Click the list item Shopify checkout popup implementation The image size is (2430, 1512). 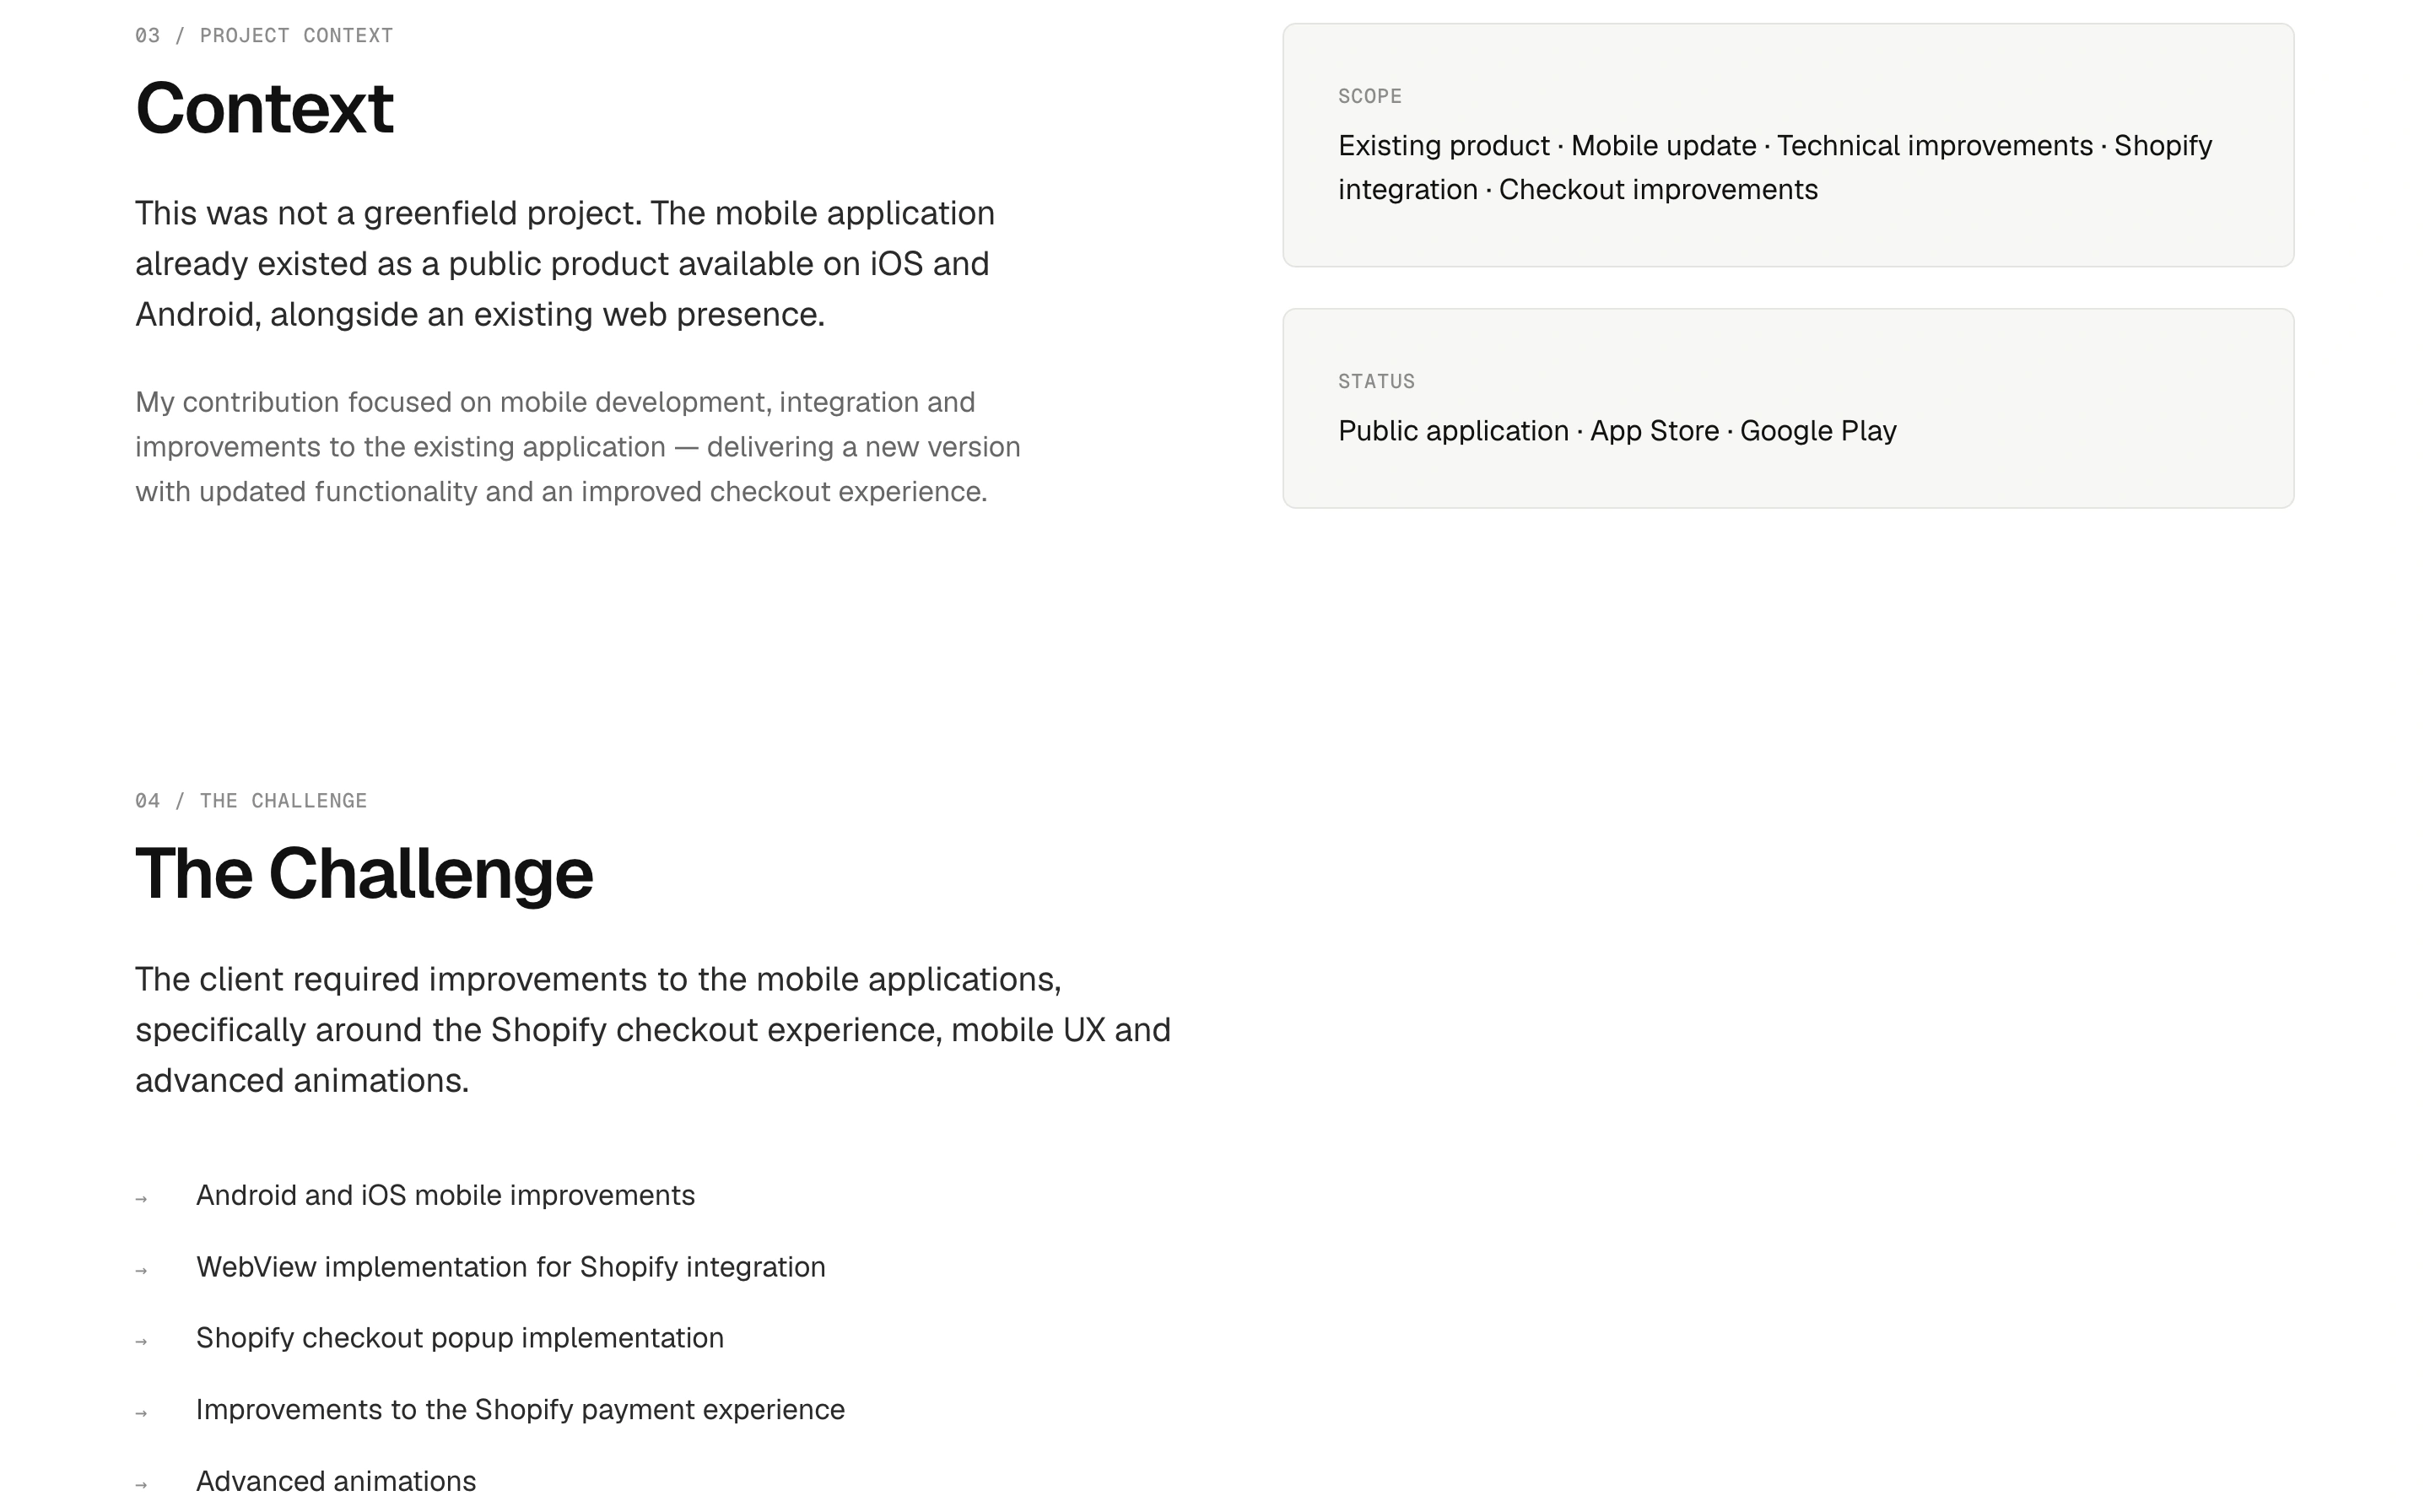[460, 1338]
